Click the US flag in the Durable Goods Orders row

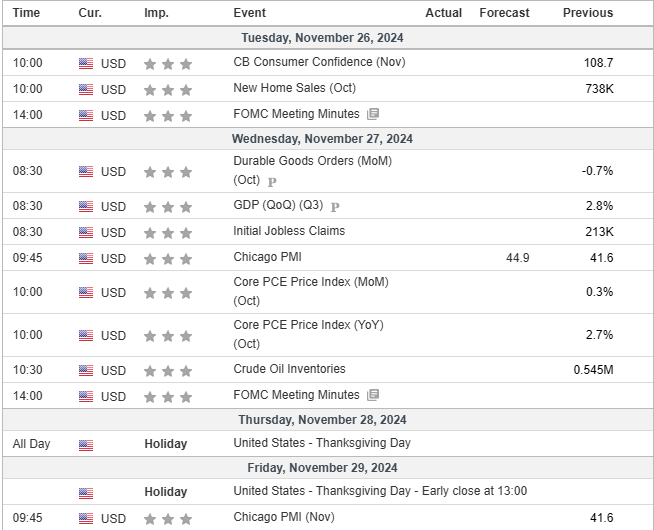[86, 171]
